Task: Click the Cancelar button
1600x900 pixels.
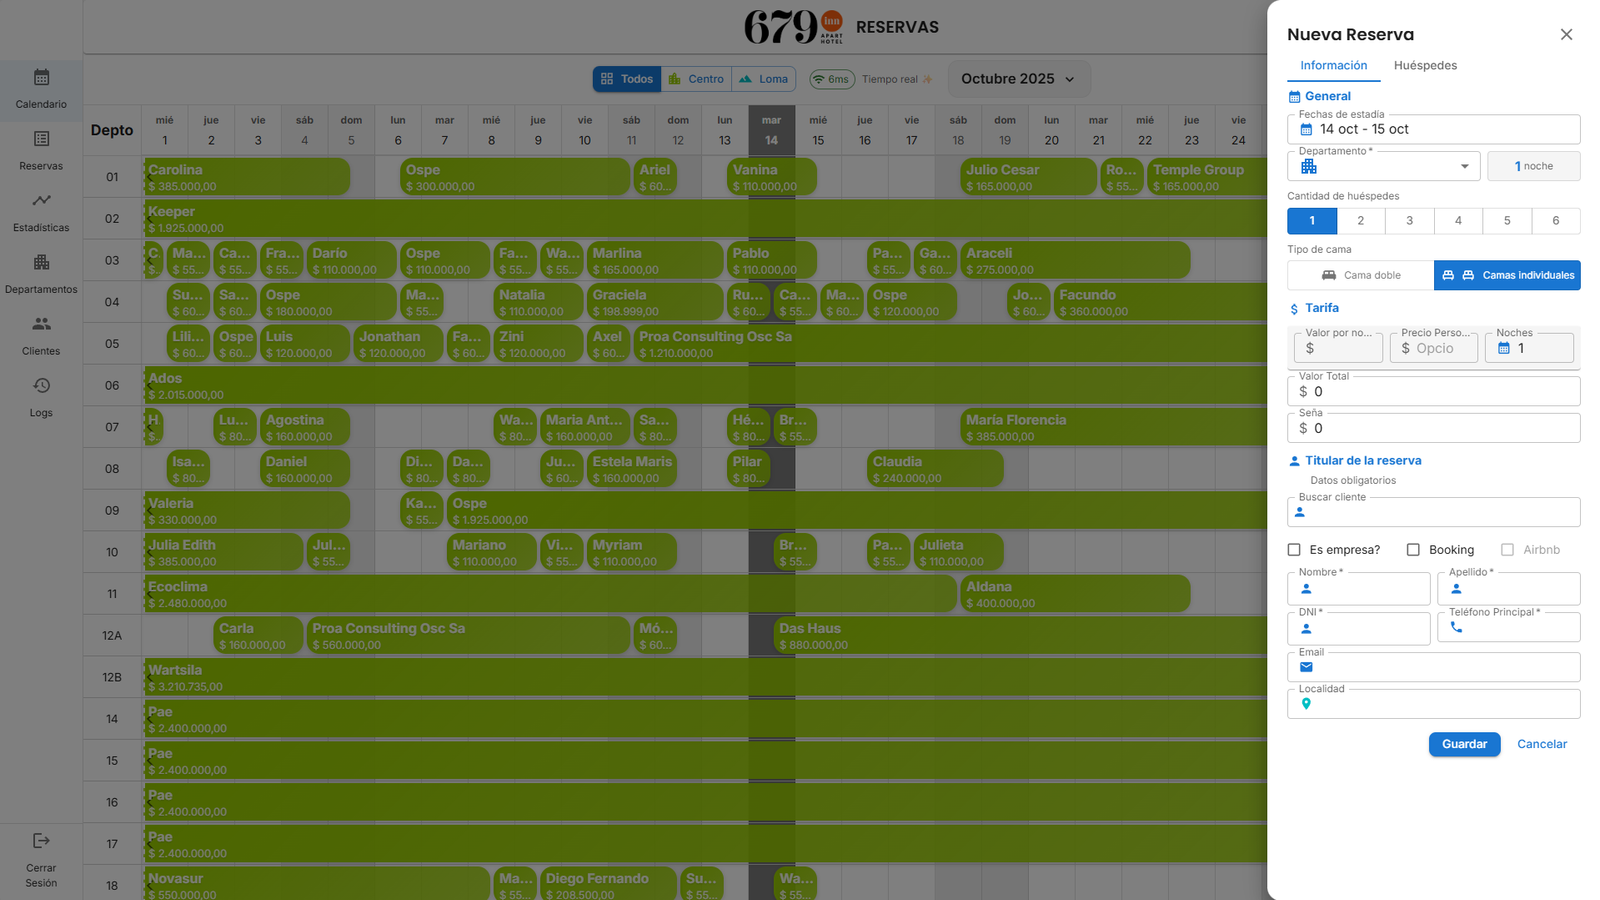Action: tap(1541, 744)
